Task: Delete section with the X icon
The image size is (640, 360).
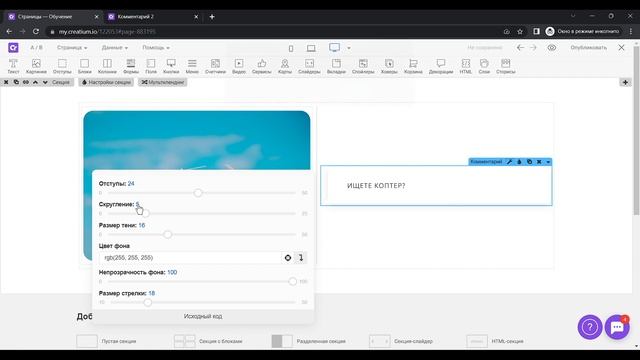Action: point(6,82)
